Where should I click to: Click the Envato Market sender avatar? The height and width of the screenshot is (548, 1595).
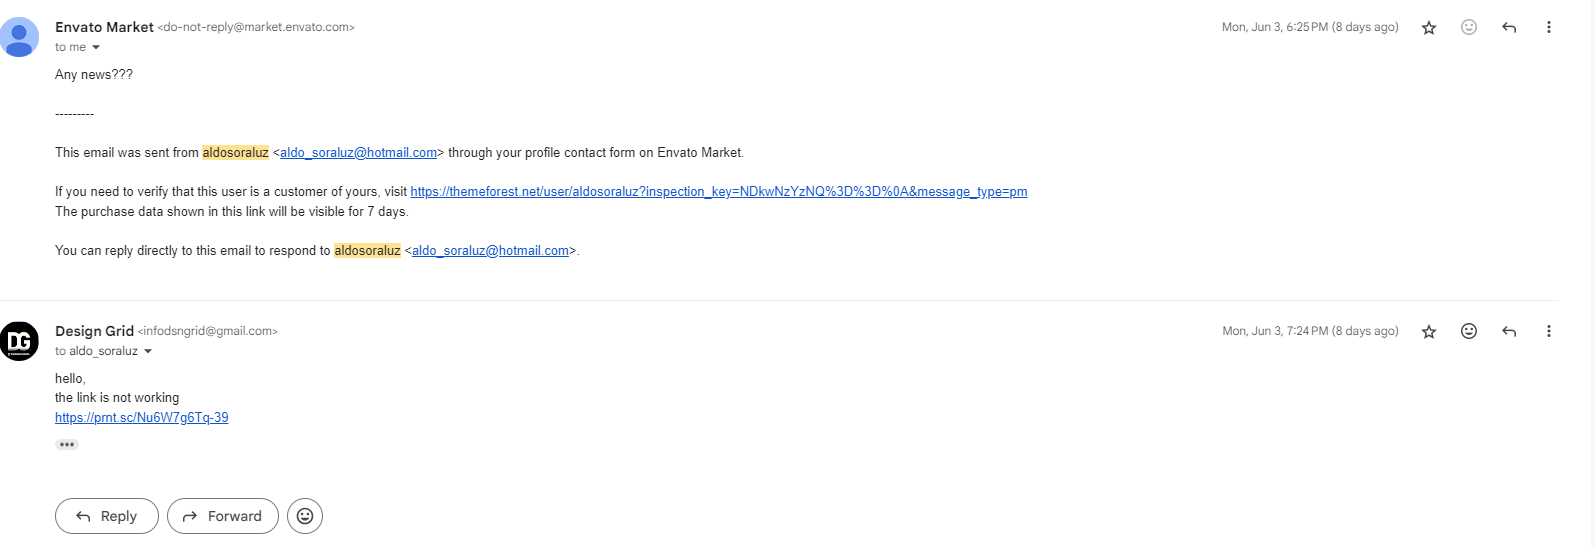click(19, 37)
